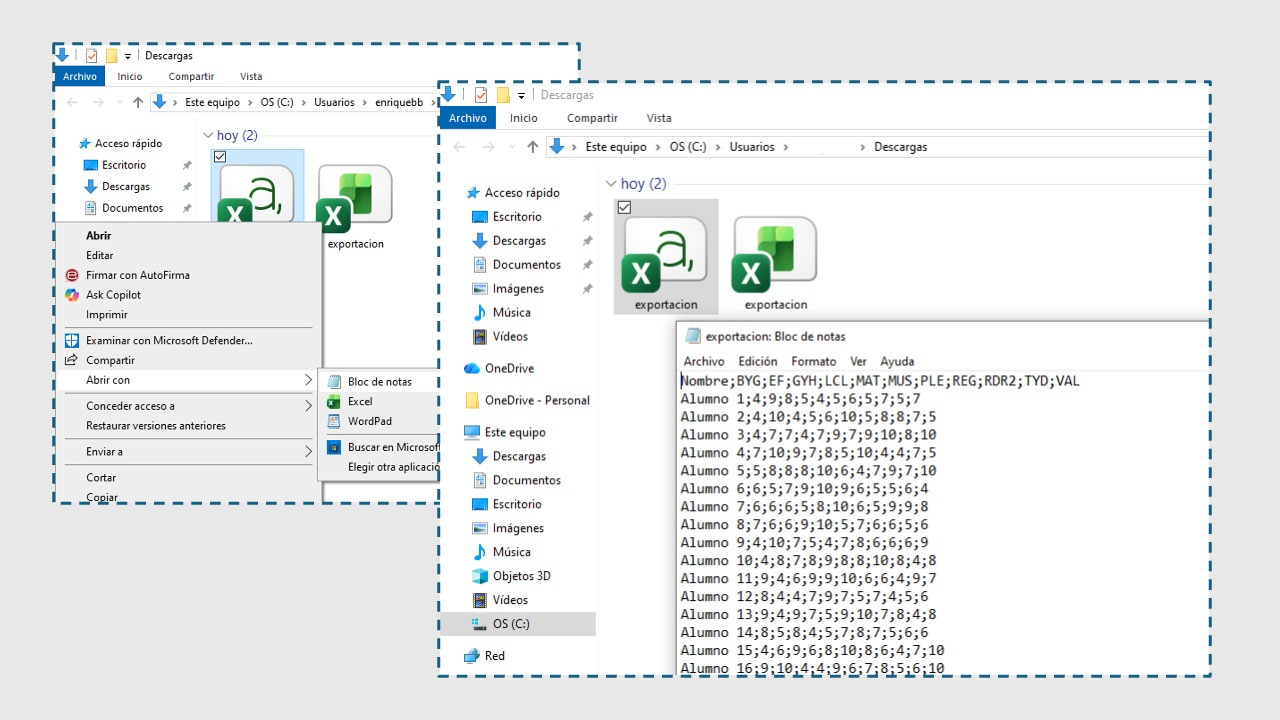This screenshot has width=1280, height=720.
Task: Click properties quick-access icon in front title bar
Action: click(480, 95)
